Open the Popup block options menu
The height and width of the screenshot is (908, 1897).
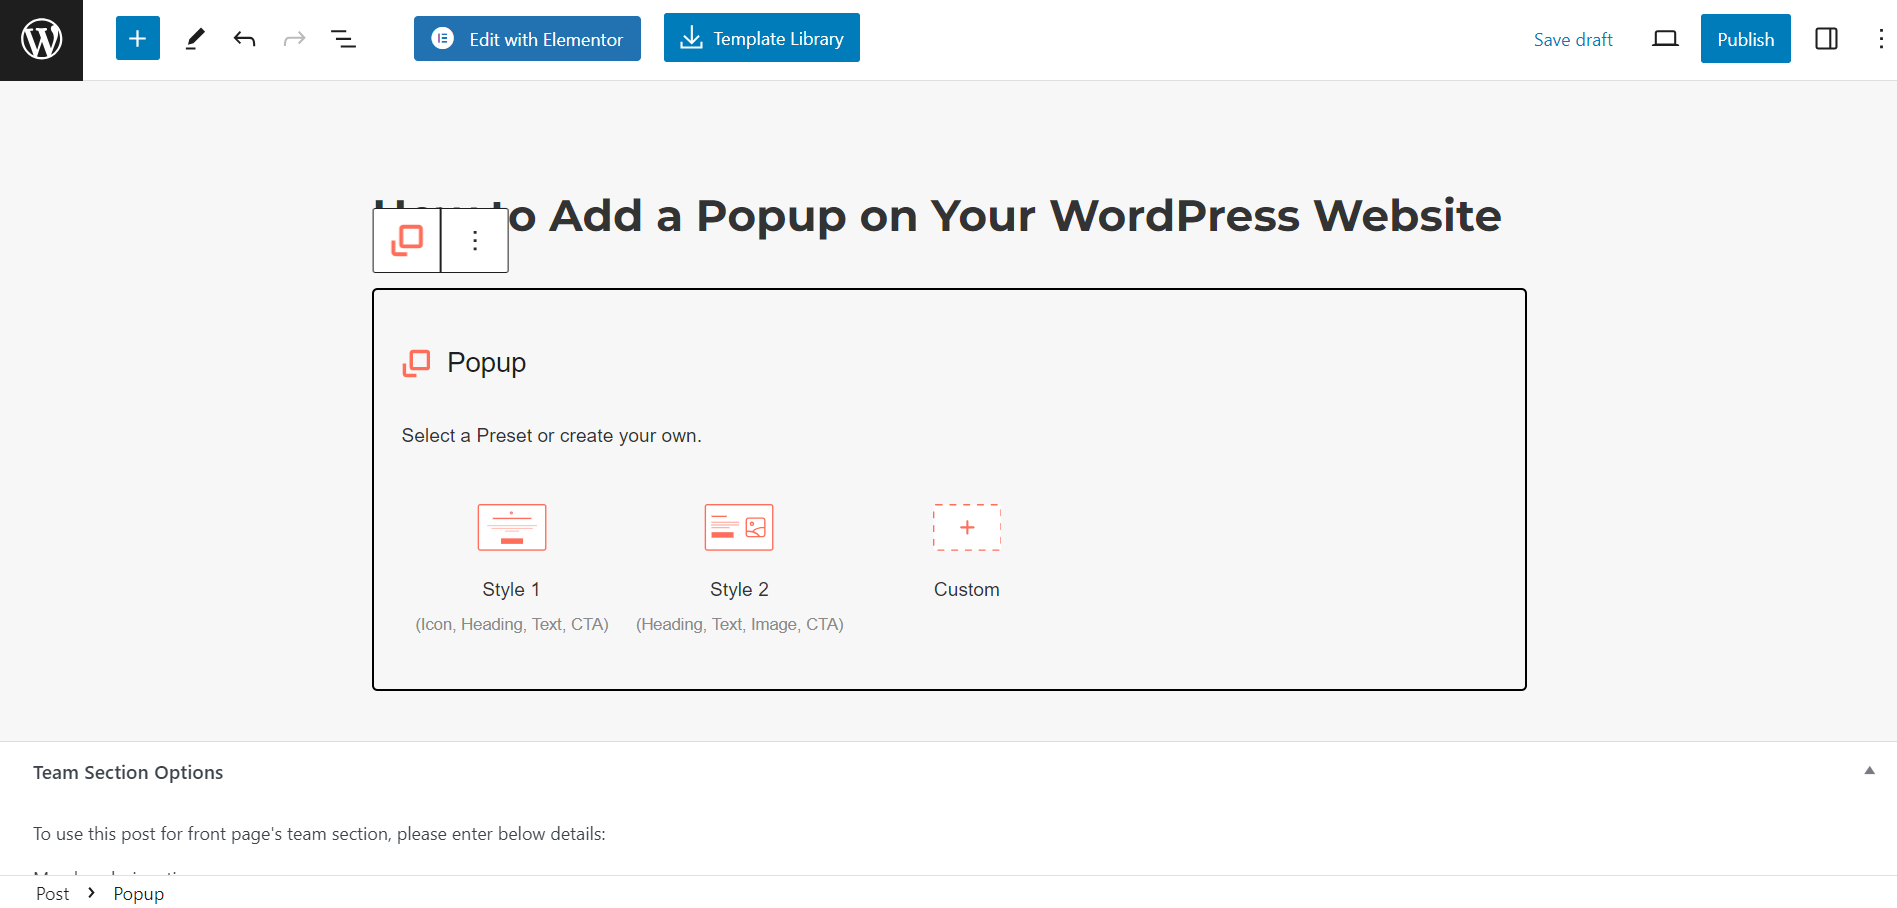[x=475, y=240]
